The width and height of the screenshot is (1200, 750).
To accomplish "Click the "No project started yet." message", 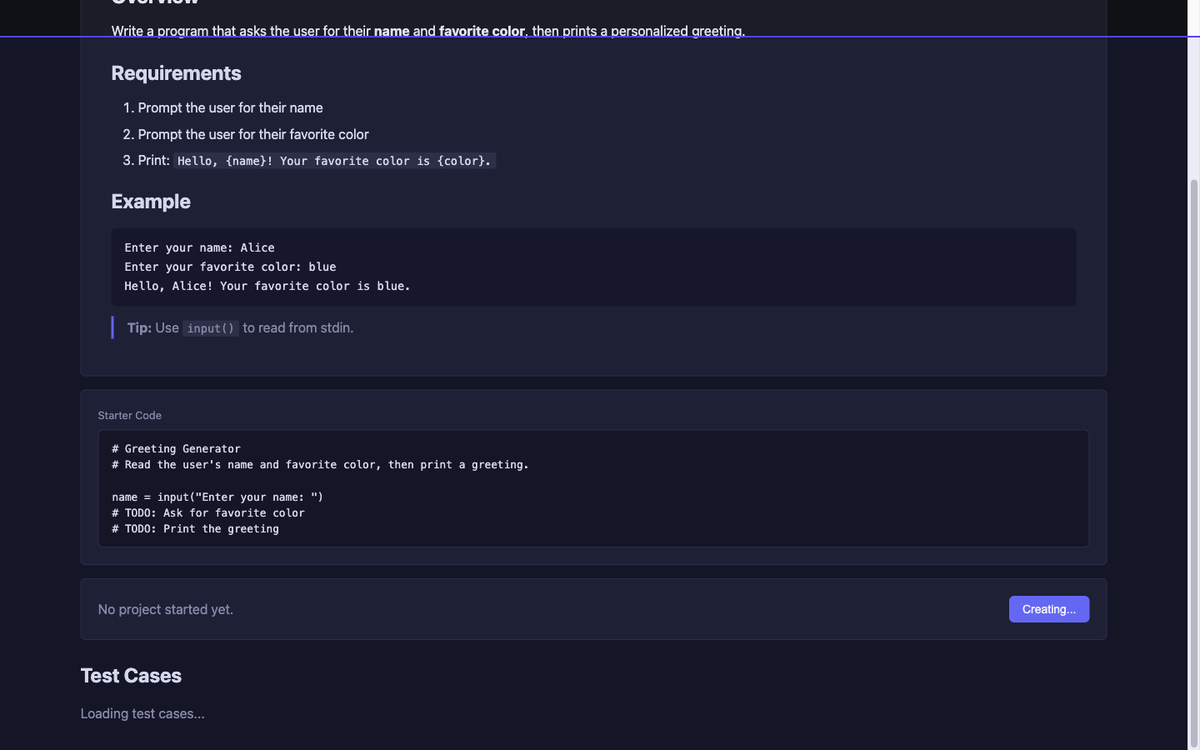I will click(166, 609).
